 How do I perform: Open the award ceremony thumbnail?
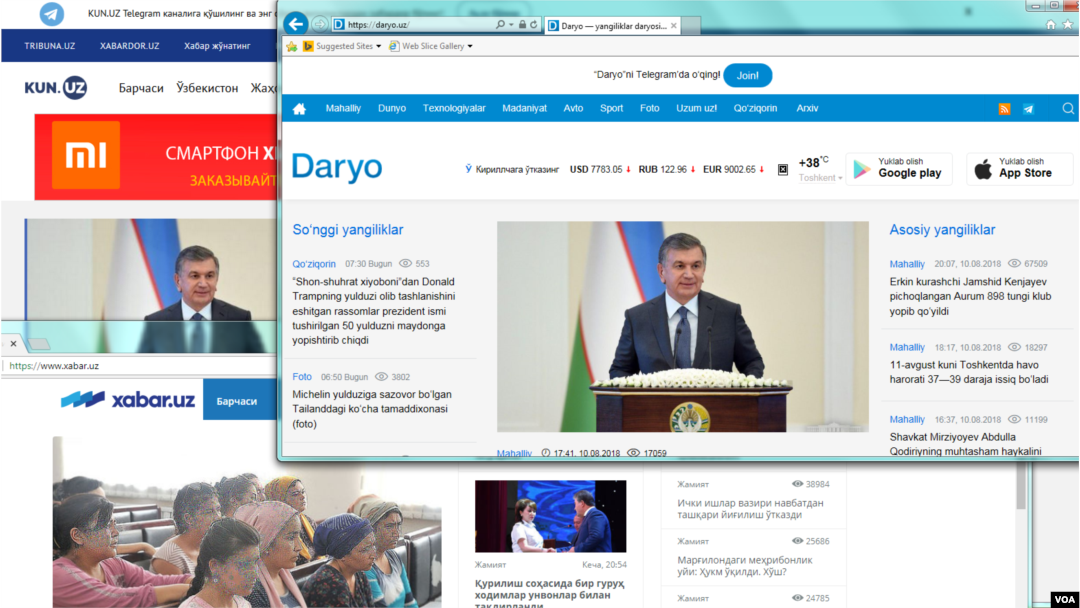coord(550,516)
